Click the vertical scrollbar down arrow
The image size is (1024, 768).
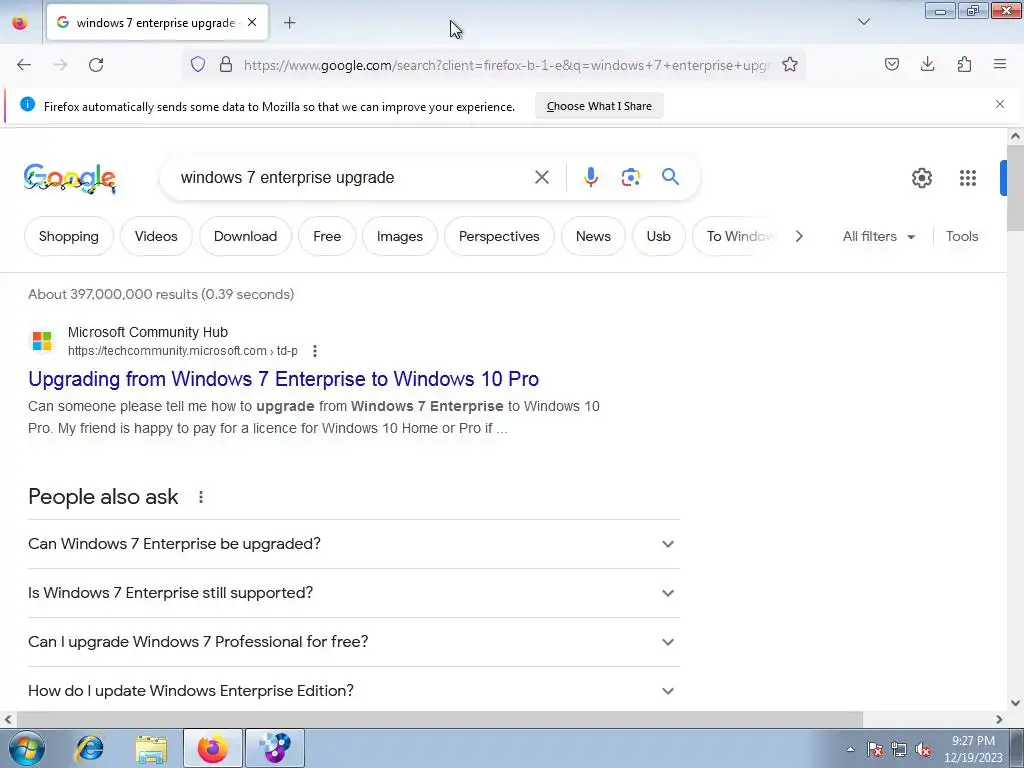(x=1015, y=703)
